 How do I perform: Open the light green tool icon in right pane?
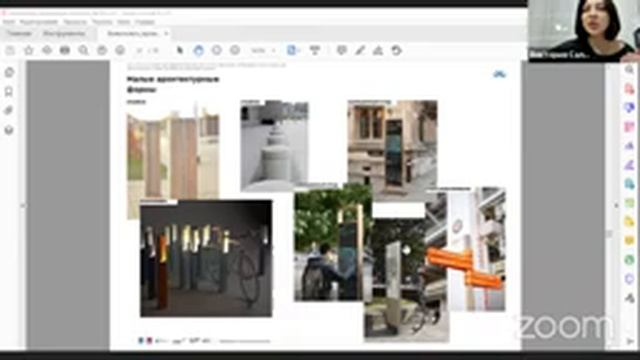tap(629, 203)
